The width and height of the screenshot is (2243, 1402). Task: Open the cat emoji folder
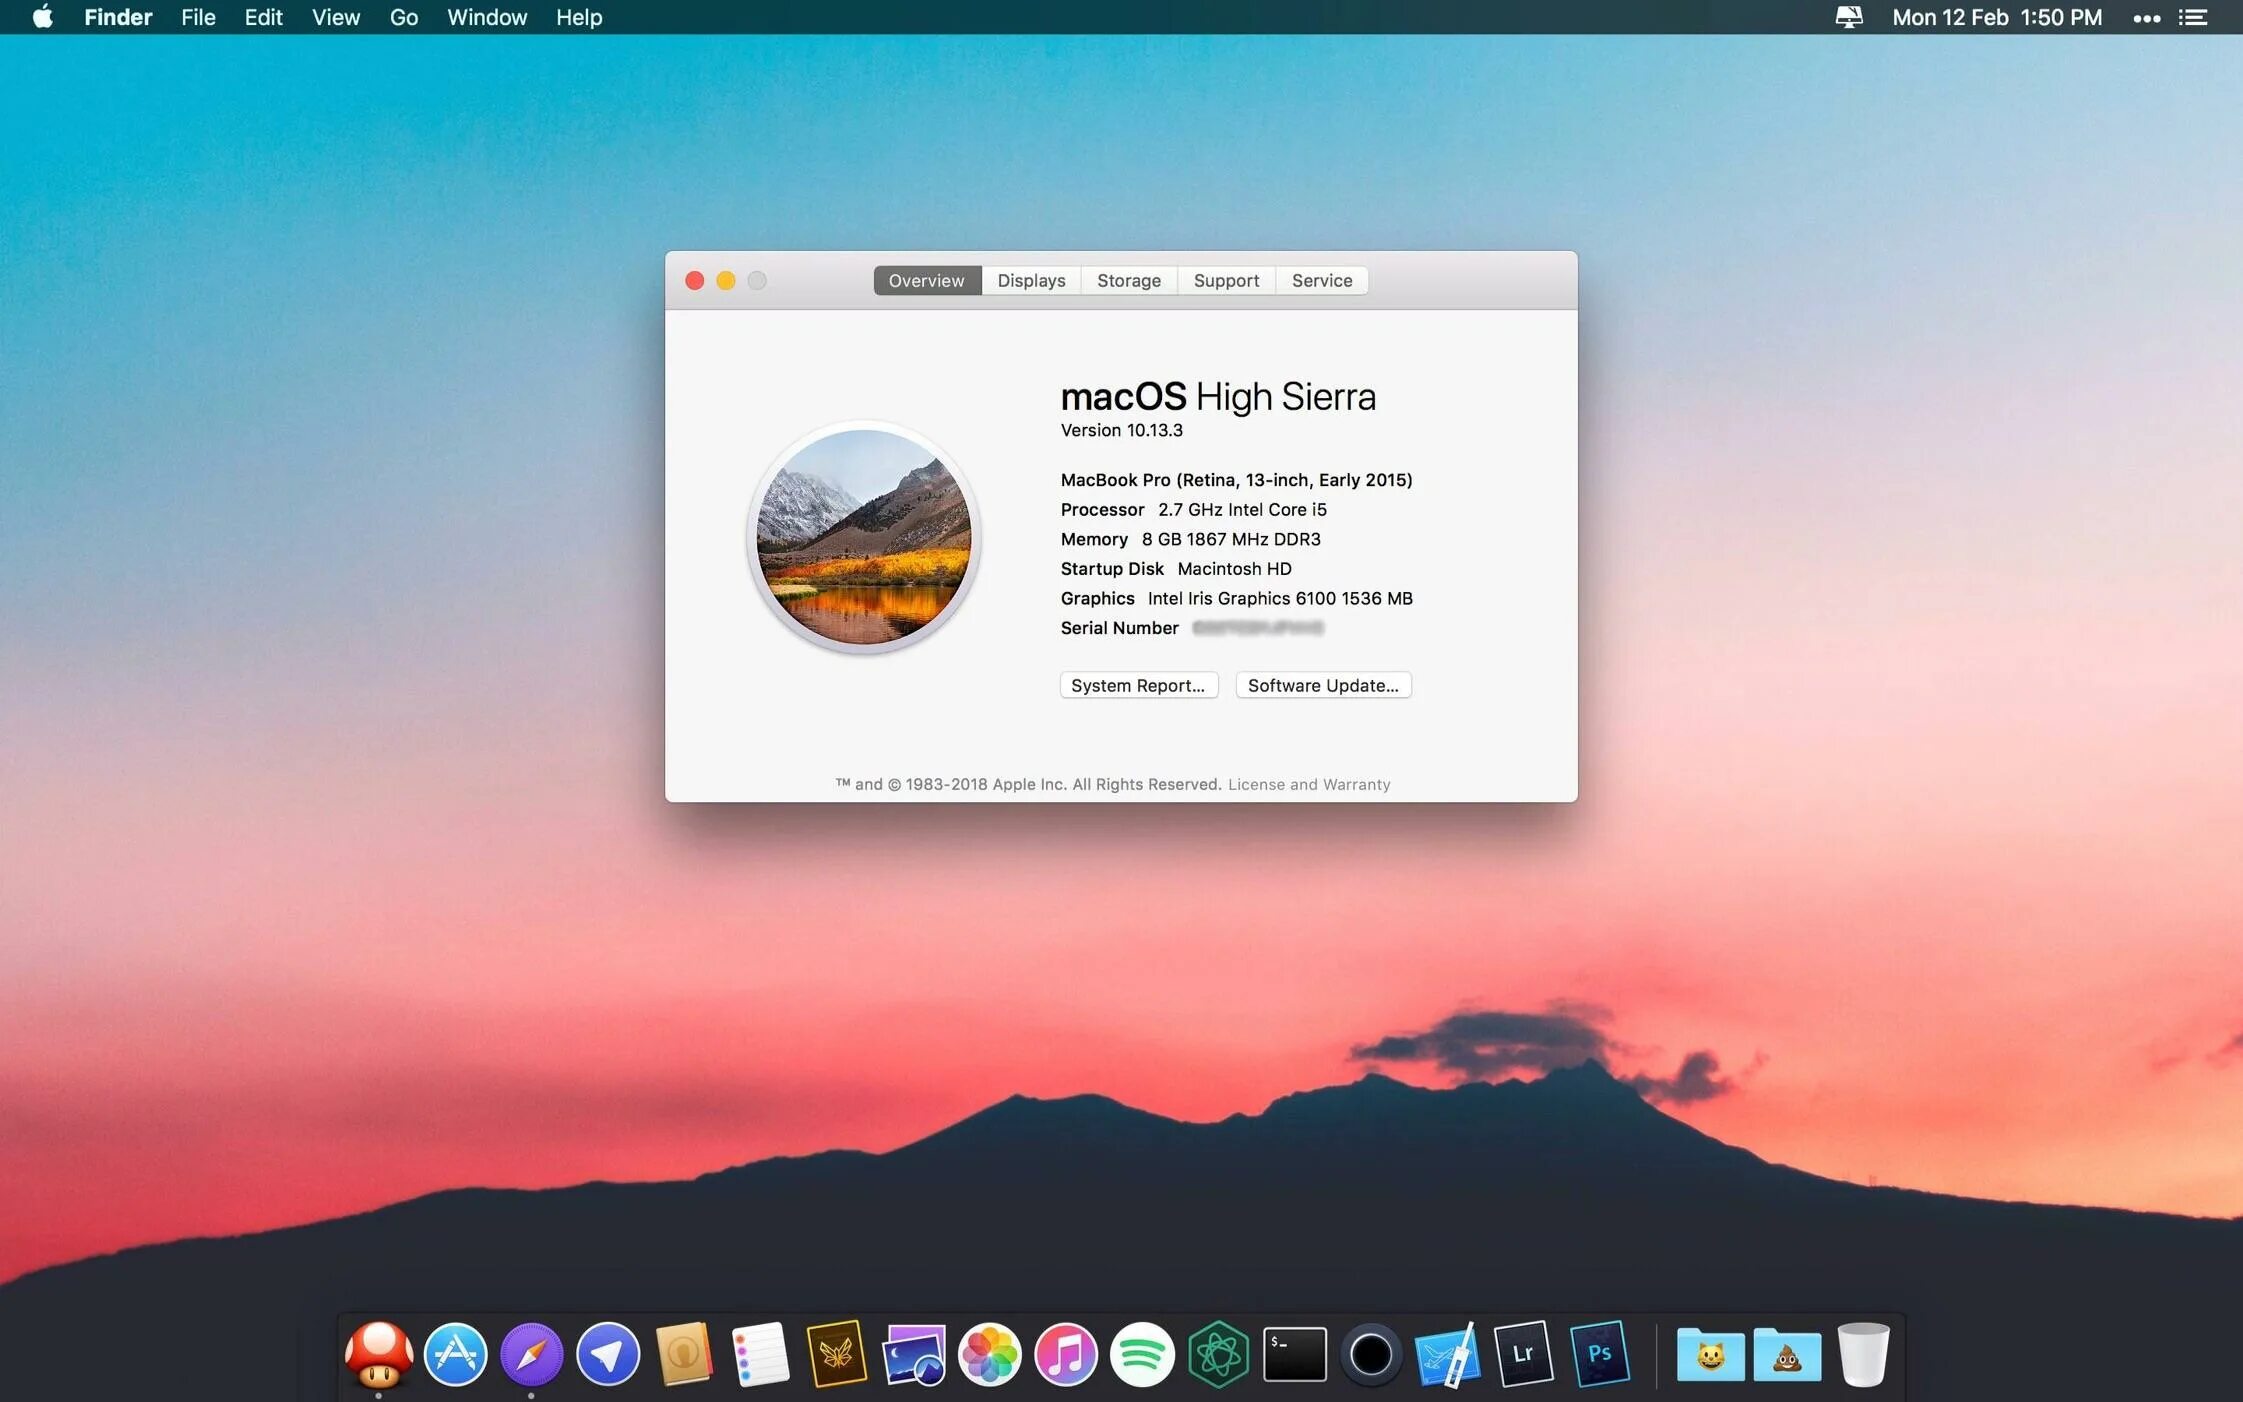pos(1710,1355)
